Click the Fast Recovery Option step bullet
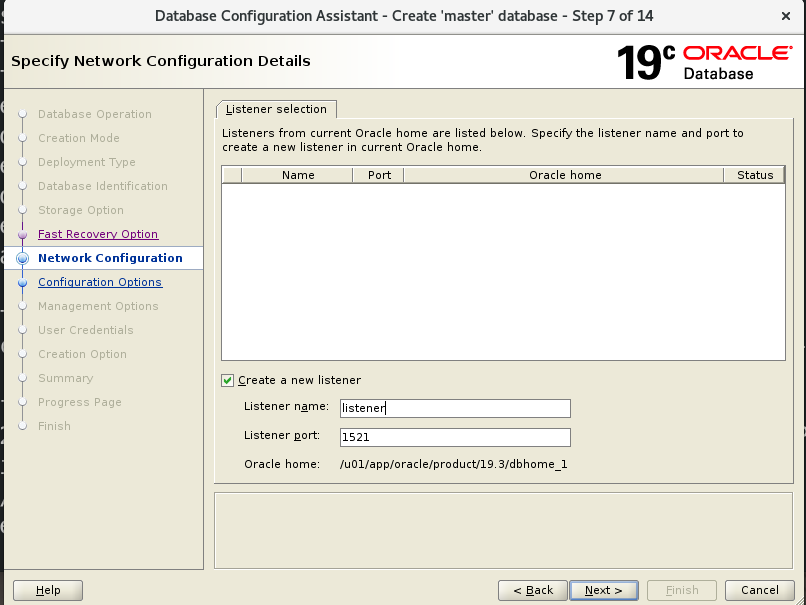This screenshot has width=806, height=605. (x=23, y=234)
